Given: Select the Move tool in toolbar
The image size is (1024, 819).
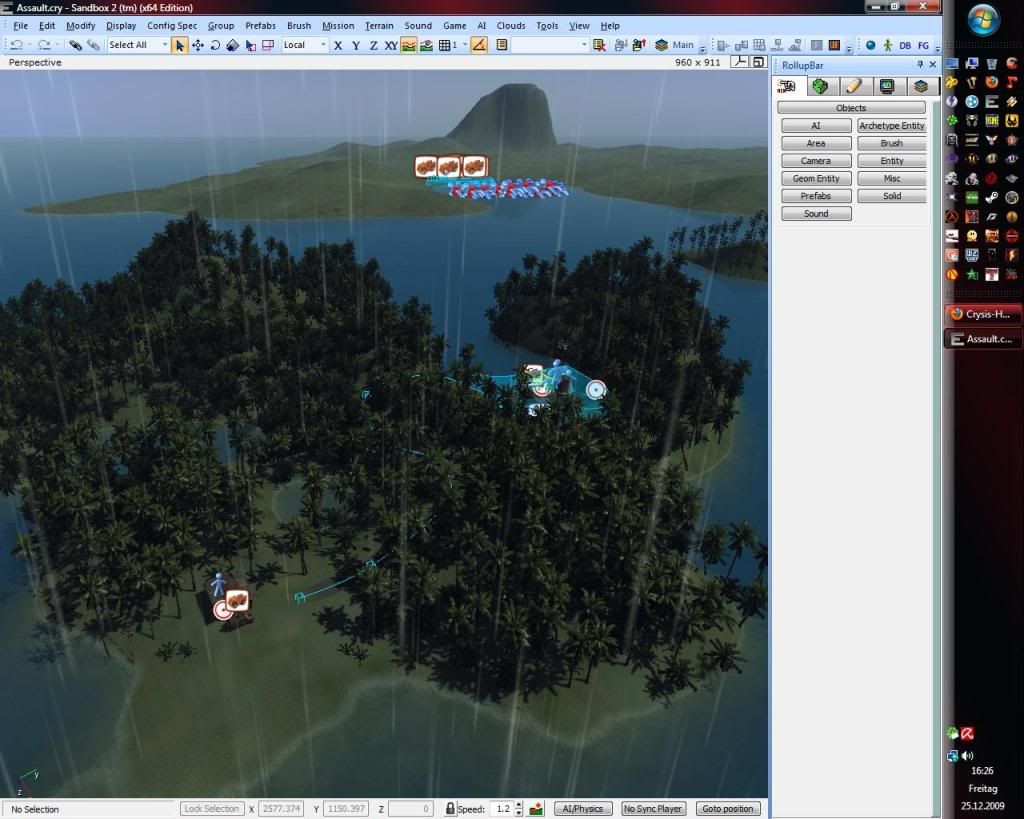Looking at the screenshot, I should click(x=197, y=45).
